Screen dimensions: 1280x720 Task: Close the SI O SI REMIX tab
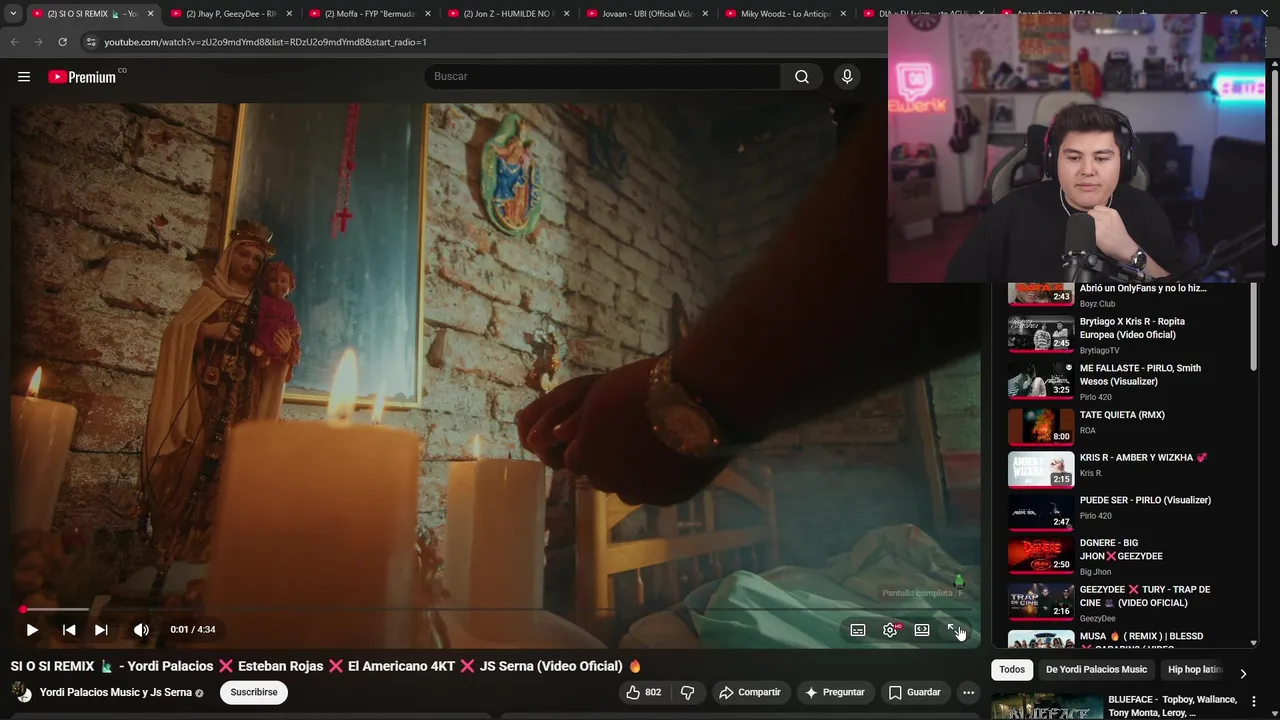point(151,14)
